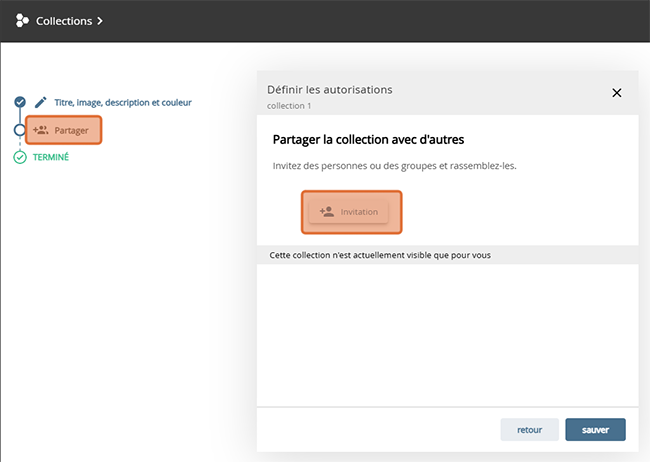The width and height of the screenshot is (650, 462).
Task: Save permissions with the sauver button
Action: [x=595, y=430]
